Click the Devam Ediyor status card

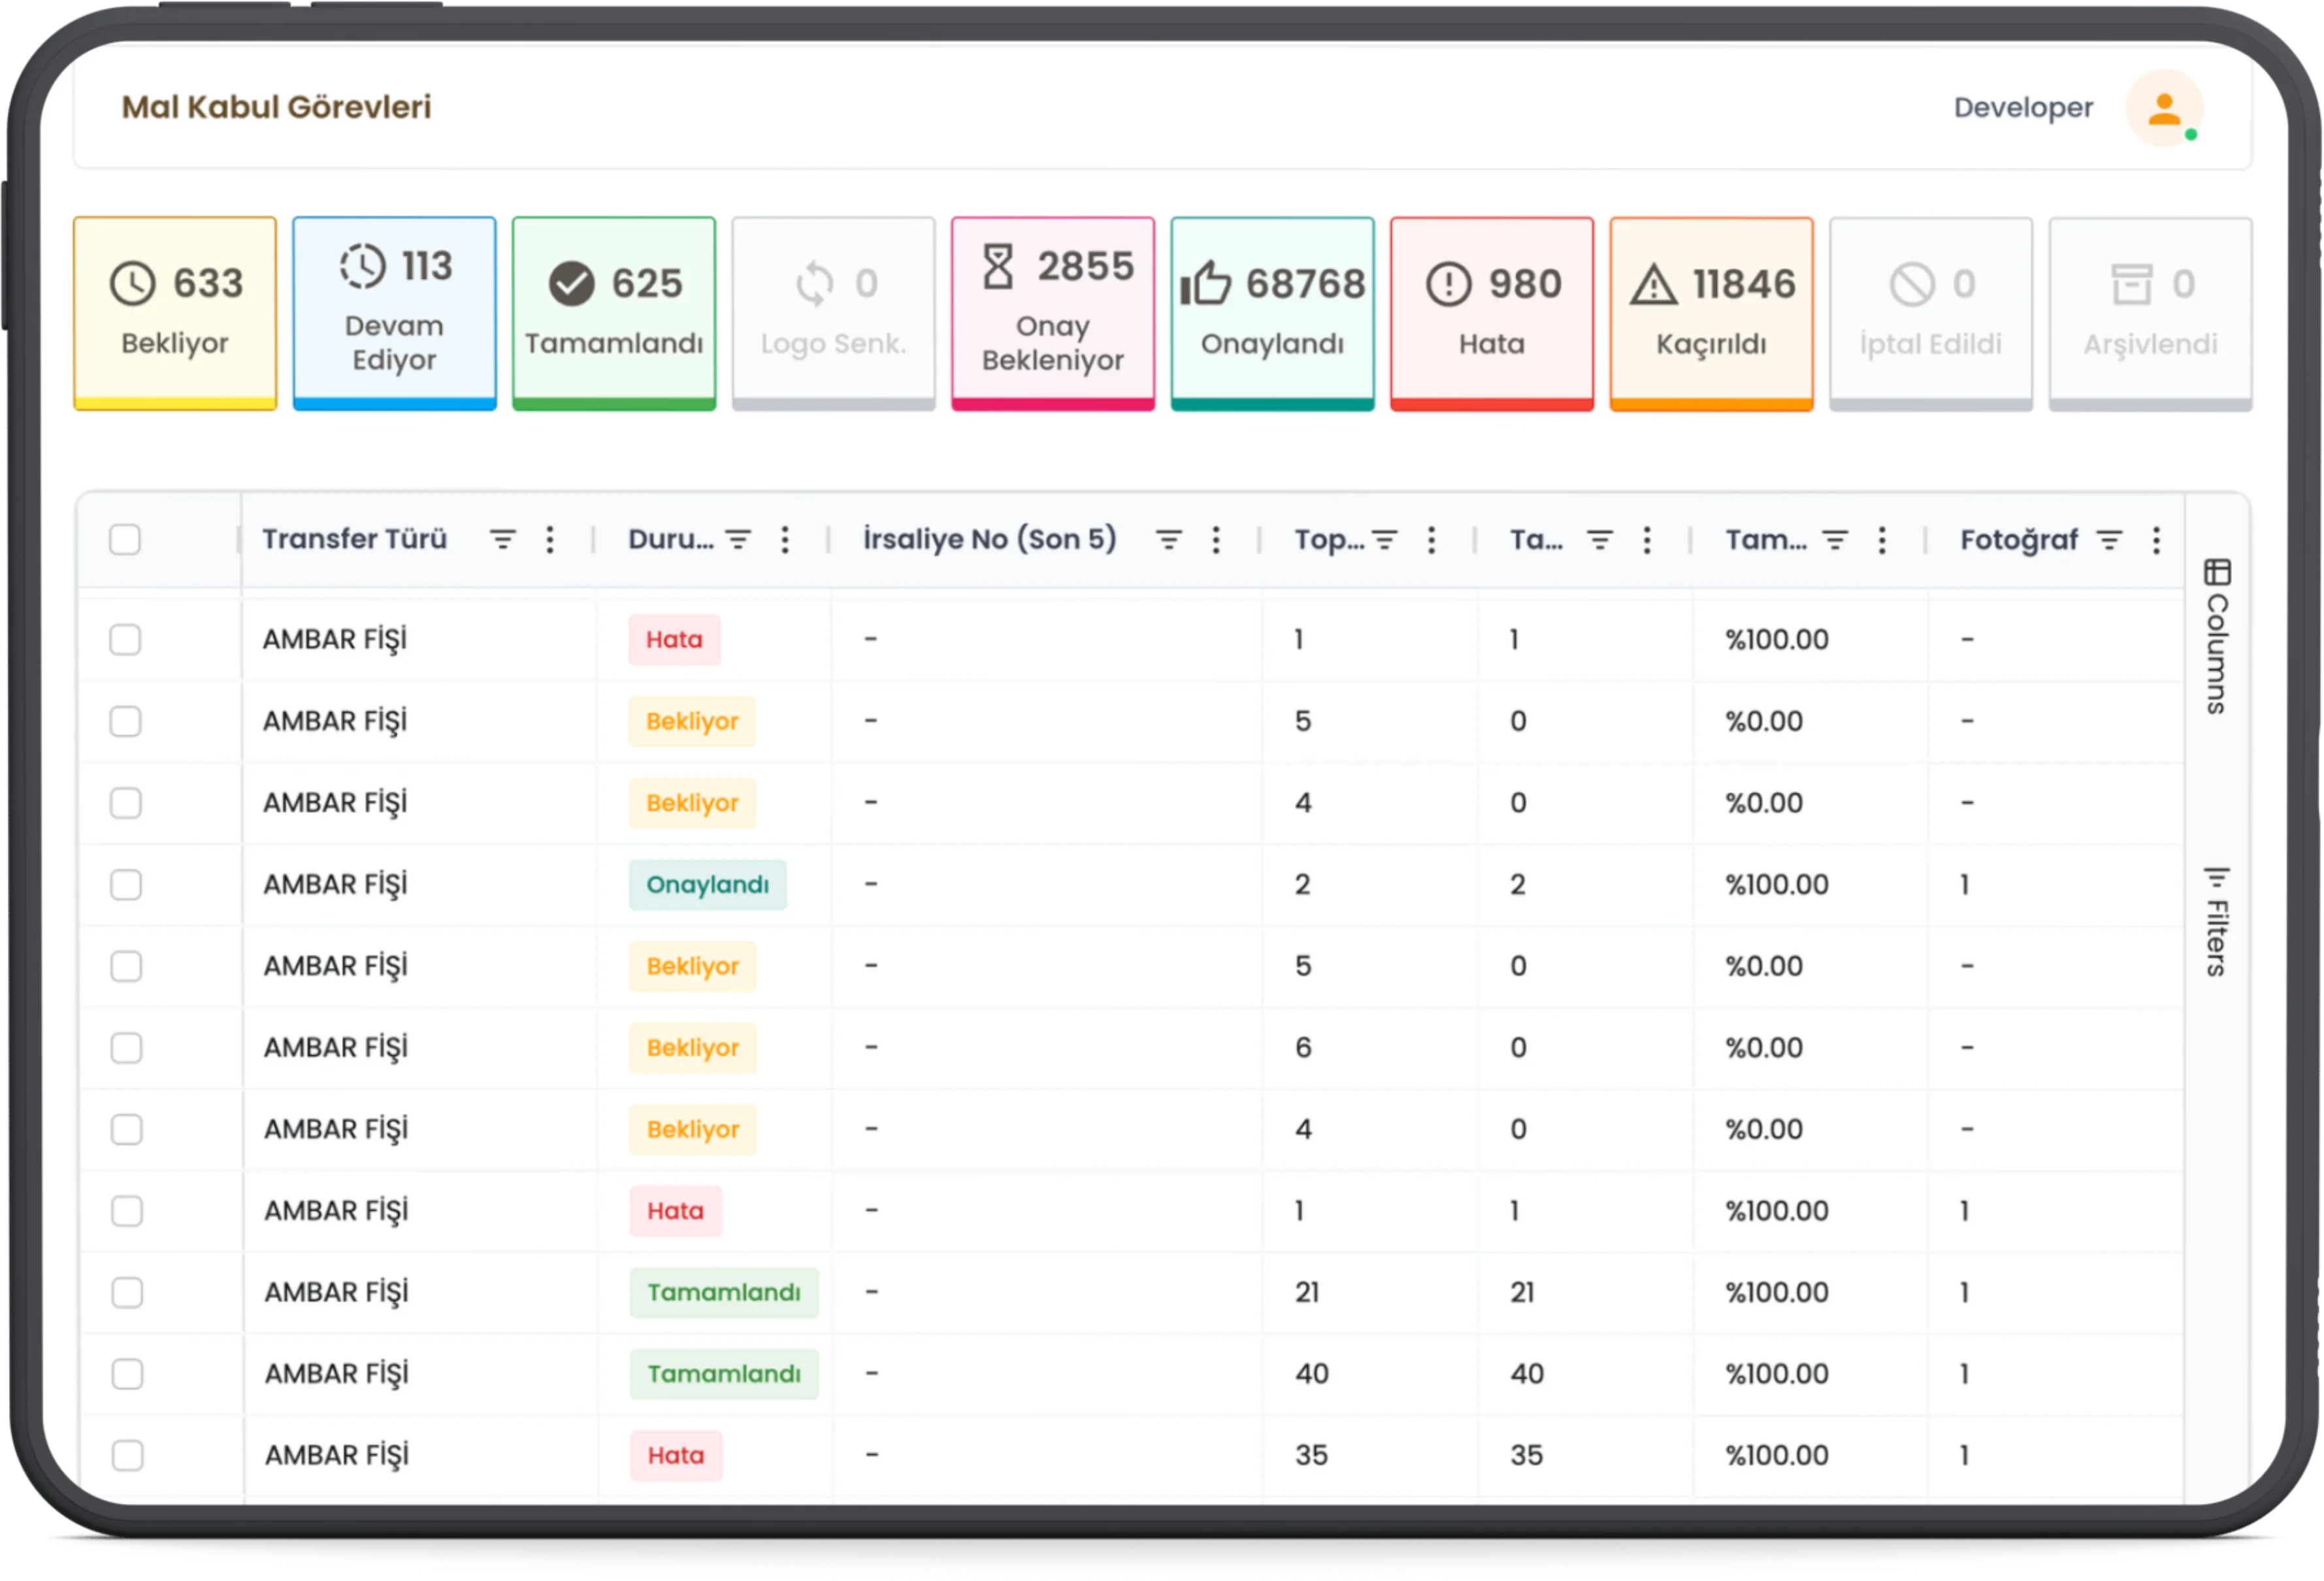click(394, 312)
